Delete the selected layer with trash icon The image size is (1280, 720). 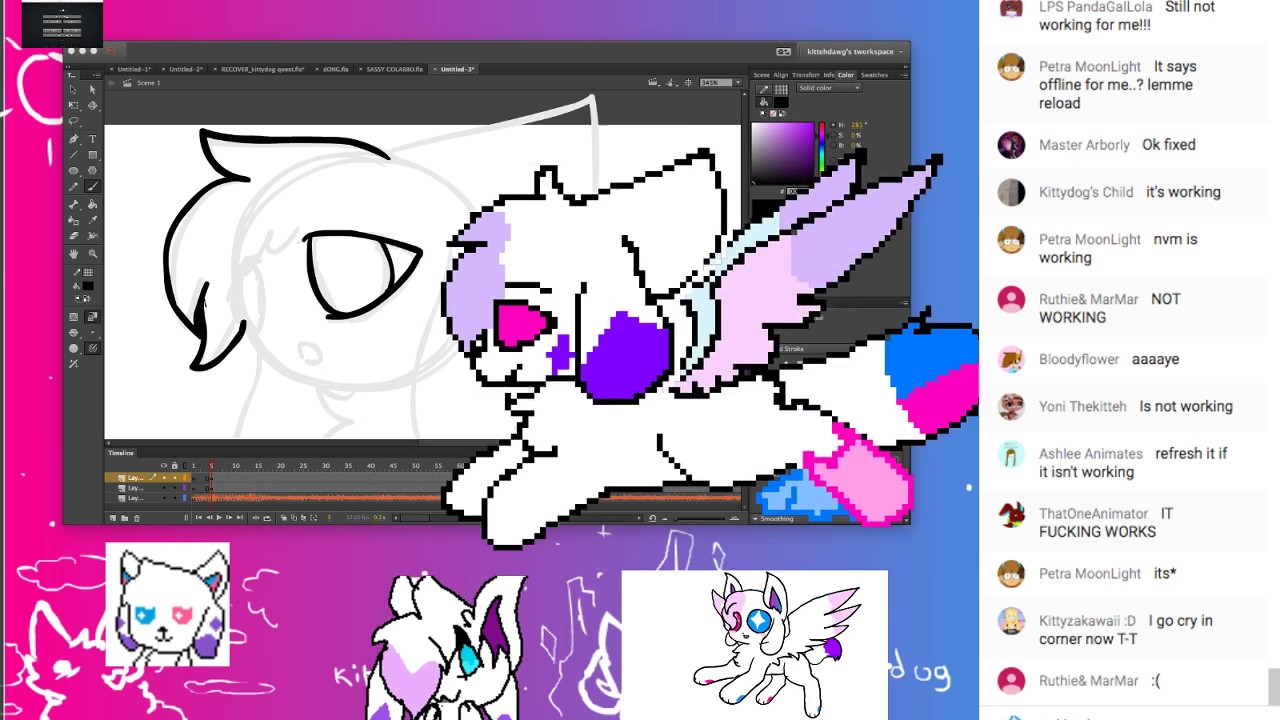[137, 518]
